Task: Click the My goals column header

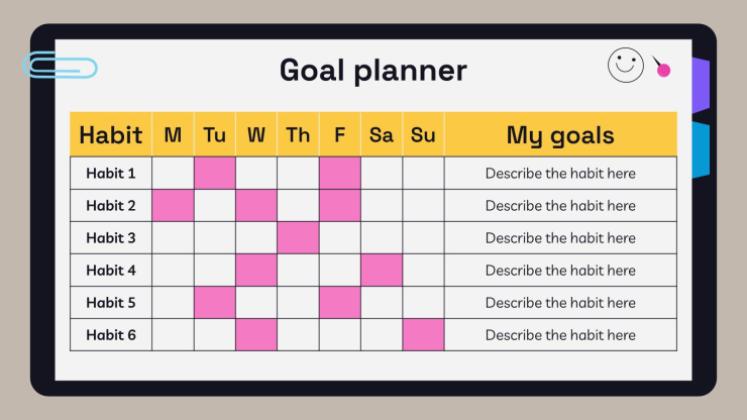Action: click(x=560, y=135)
